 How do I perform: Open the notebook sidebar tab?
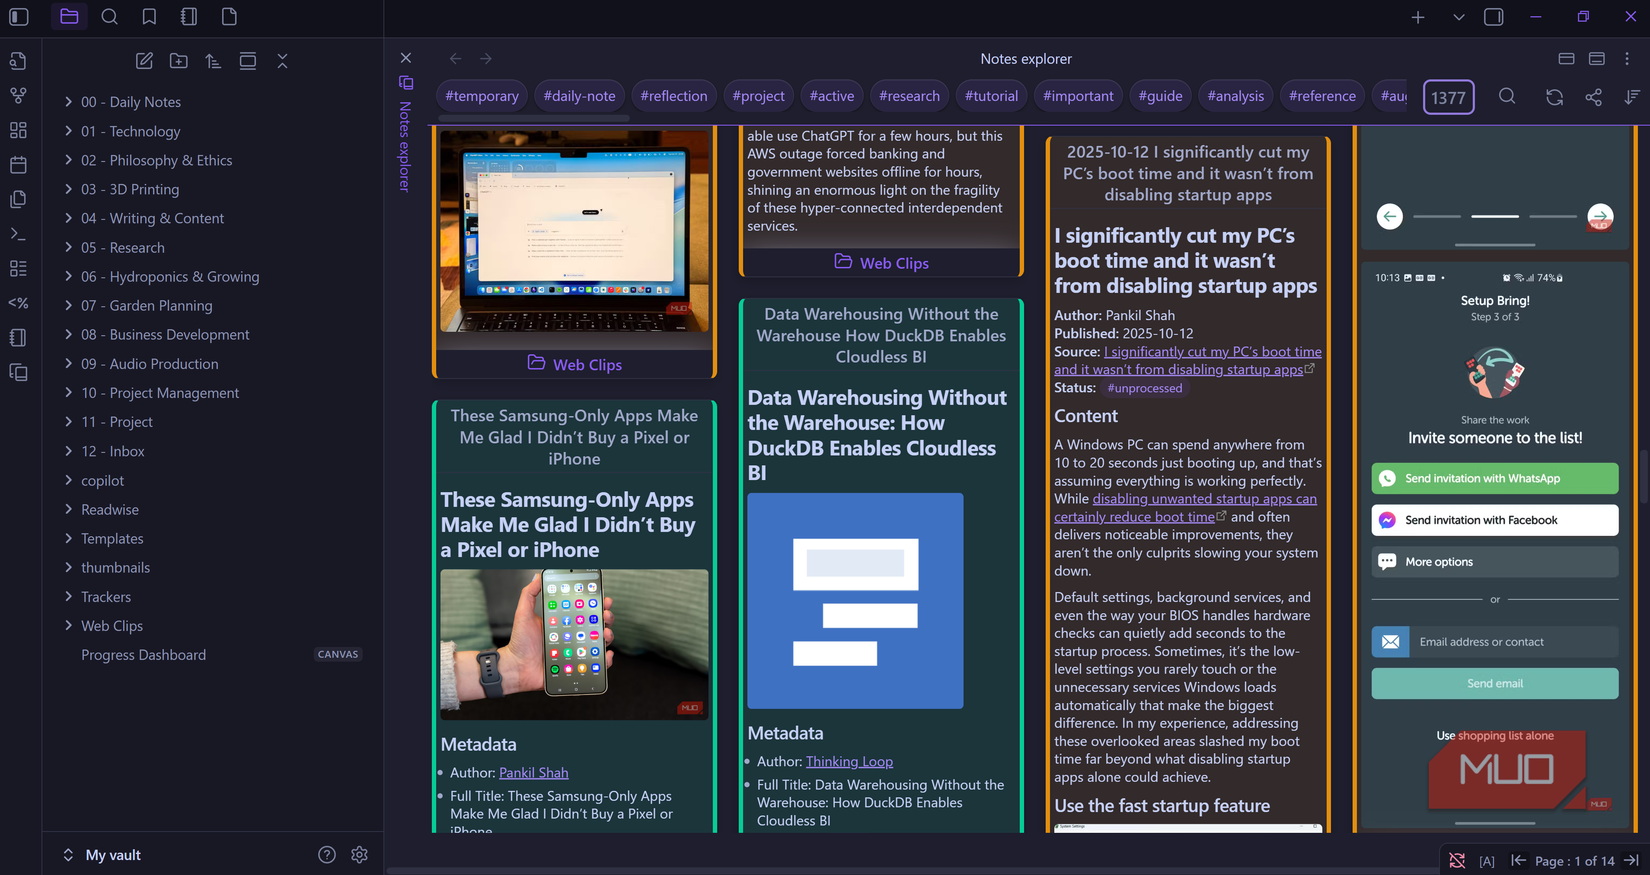(x=189, y=17)
